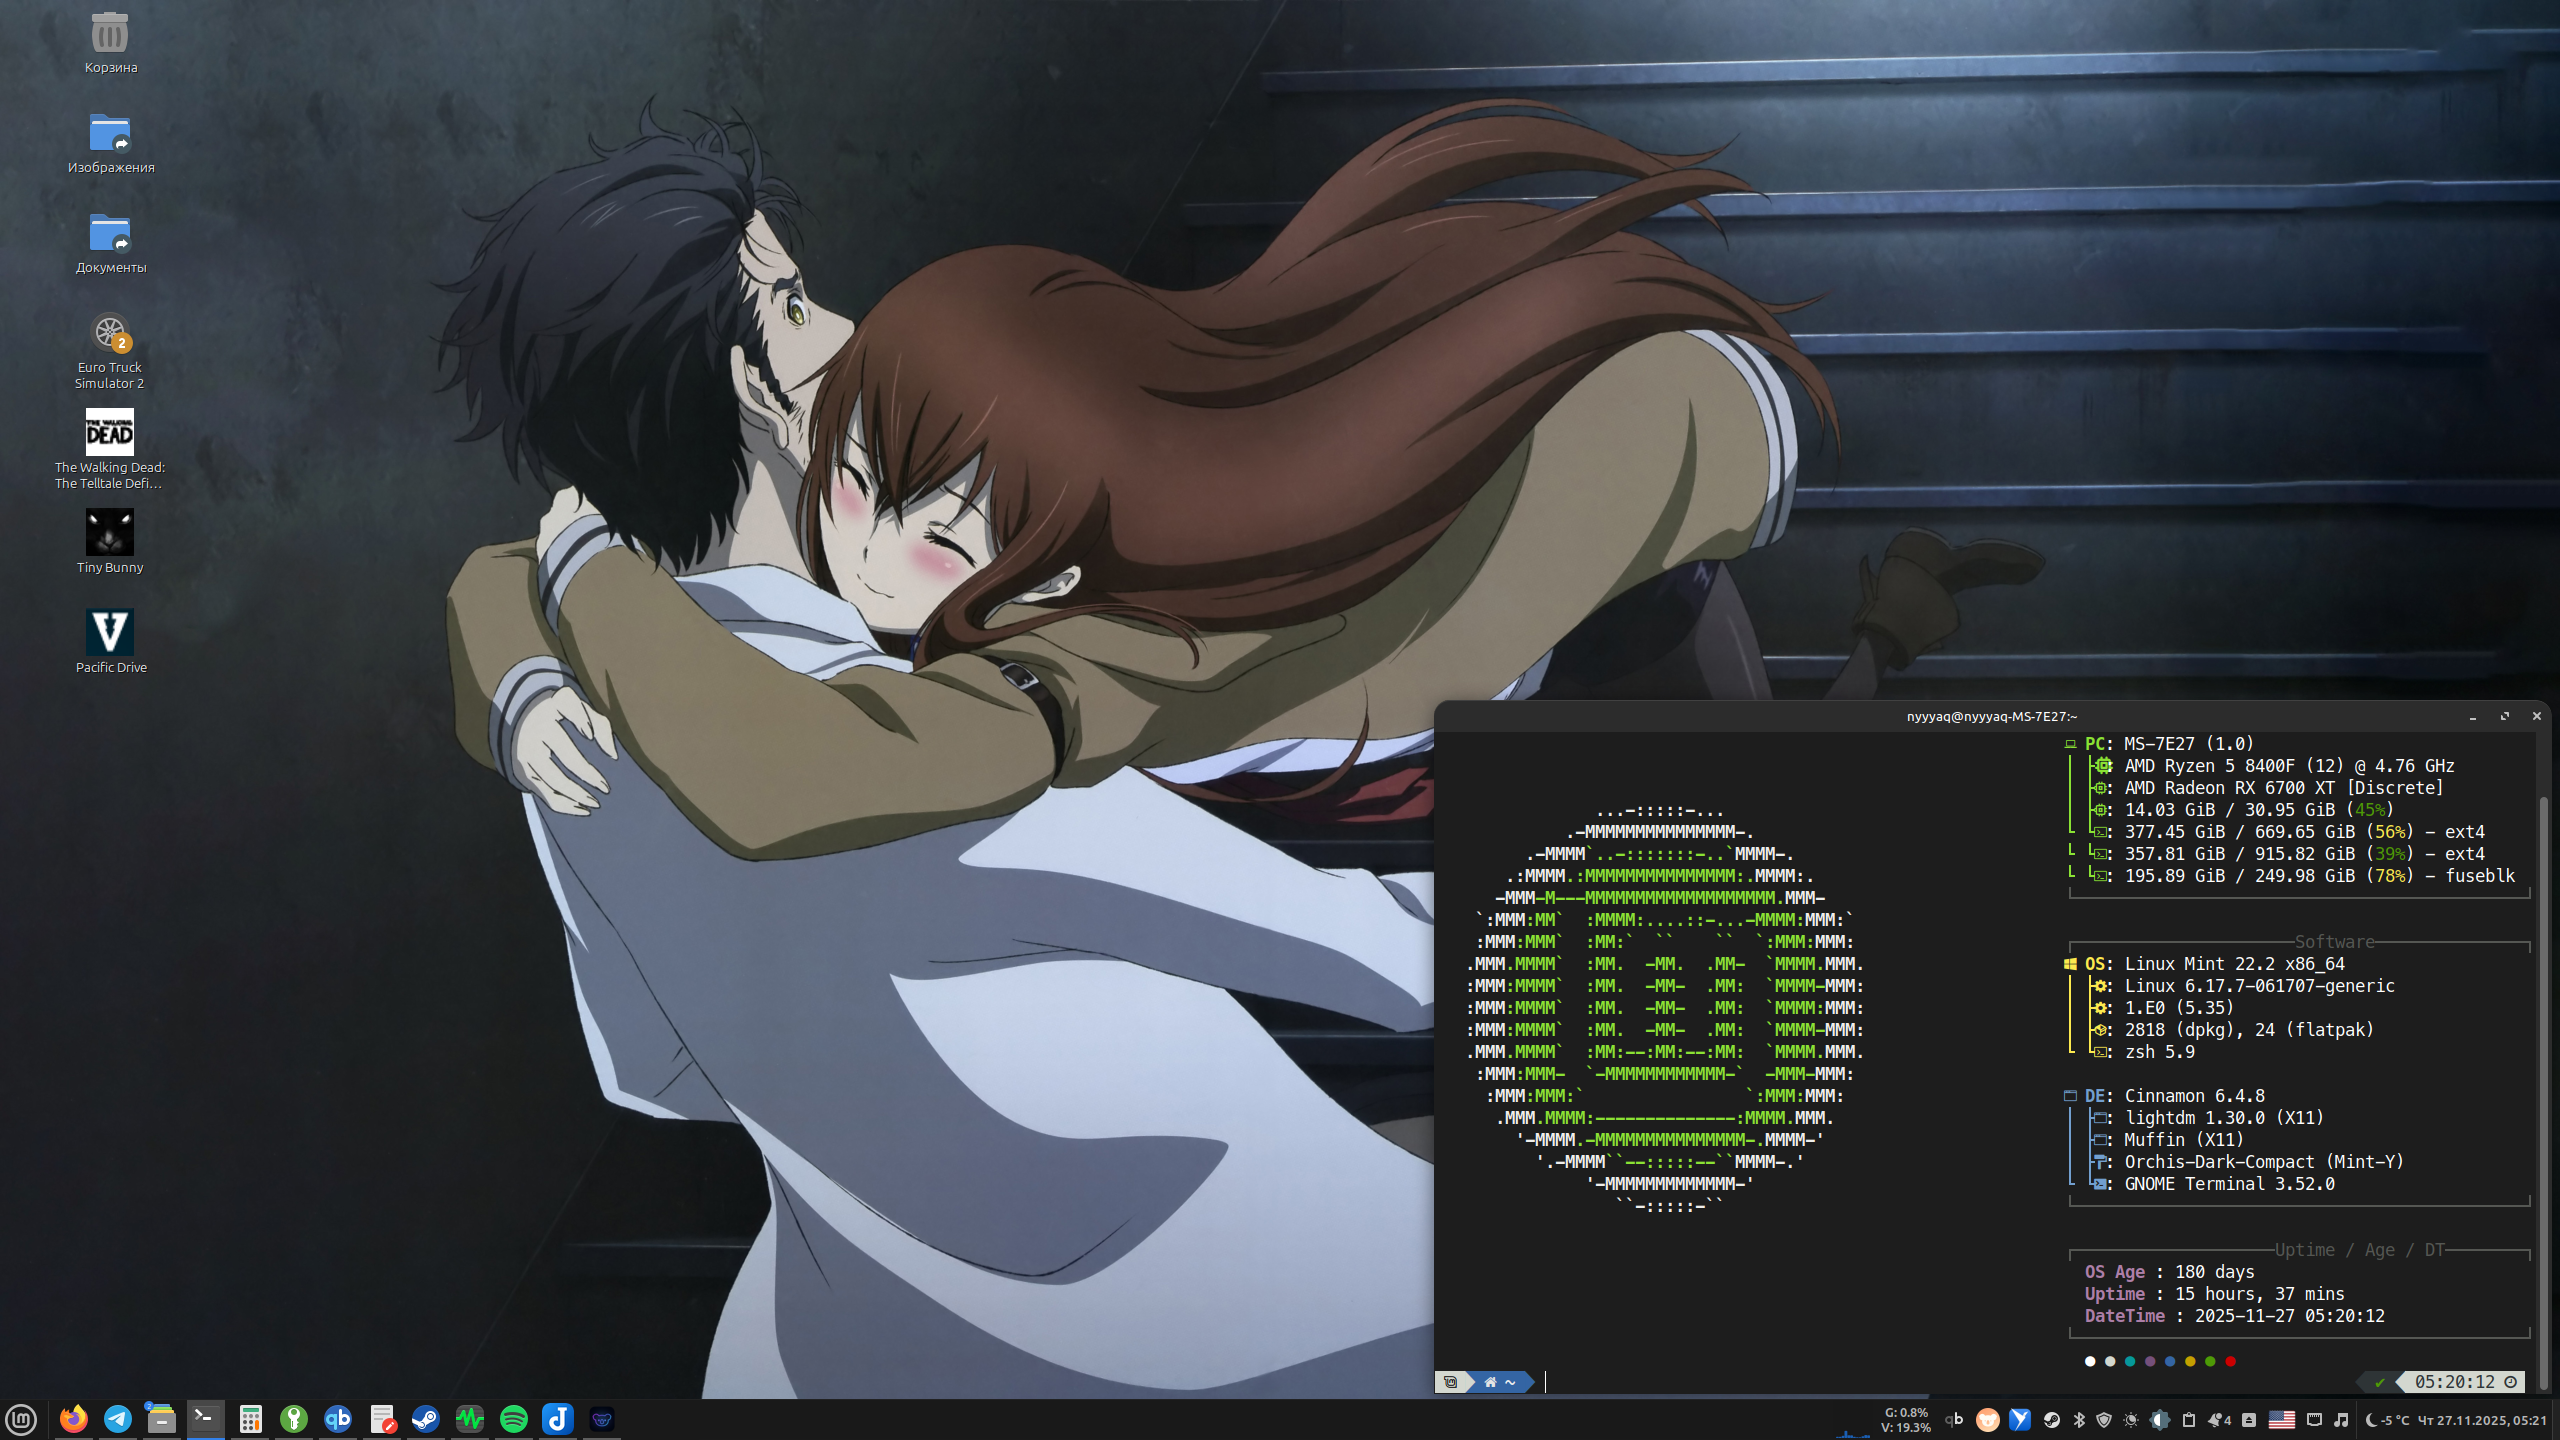This screenshot has height=1440, width=2560.
Task: Toggle Bluetooth tray icon
Action: click(x=2079, y=1419)
